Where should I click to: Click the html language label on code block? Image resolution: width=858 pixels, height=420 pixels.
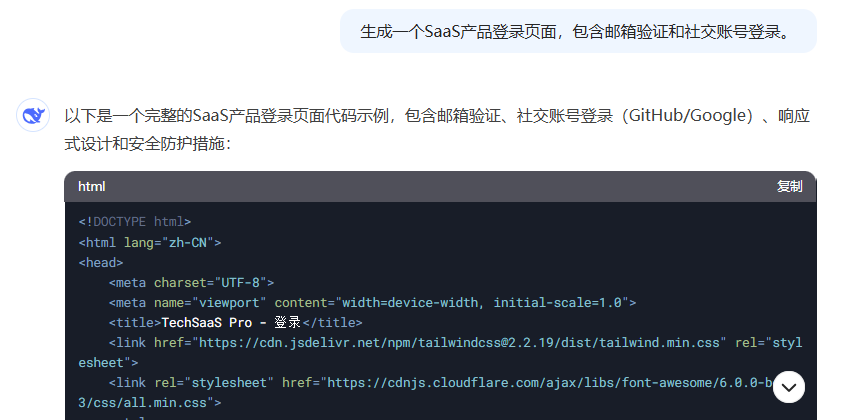point(91,186)
